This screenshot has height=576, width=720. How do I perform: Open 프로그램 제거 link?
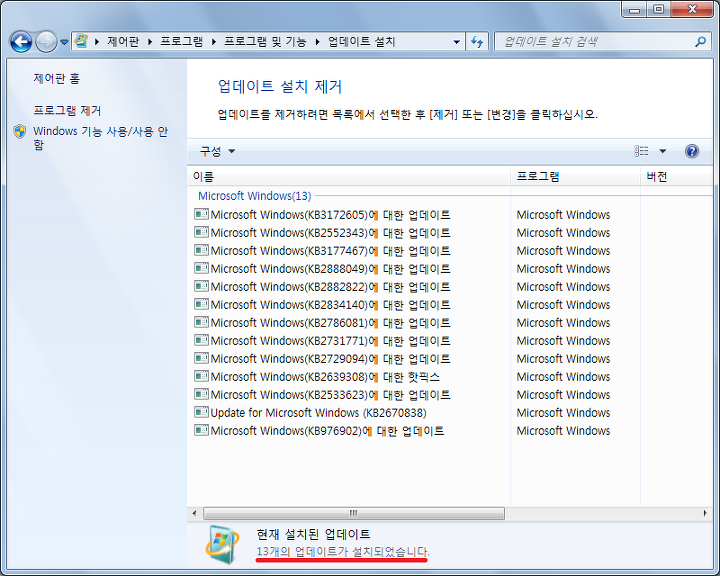(x=67, y=110)
